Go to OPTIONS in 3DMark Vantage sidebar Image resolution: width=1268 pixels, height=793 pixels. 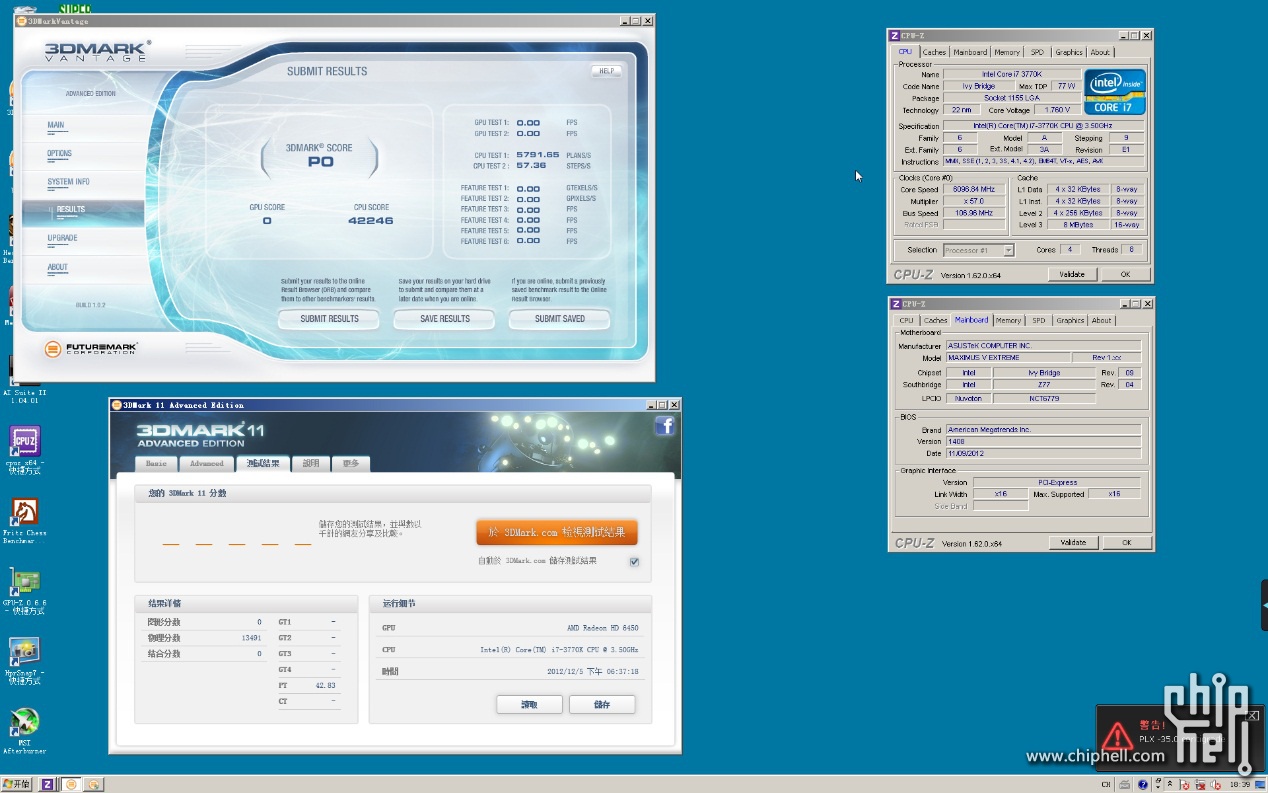click(x=59, y=154)
